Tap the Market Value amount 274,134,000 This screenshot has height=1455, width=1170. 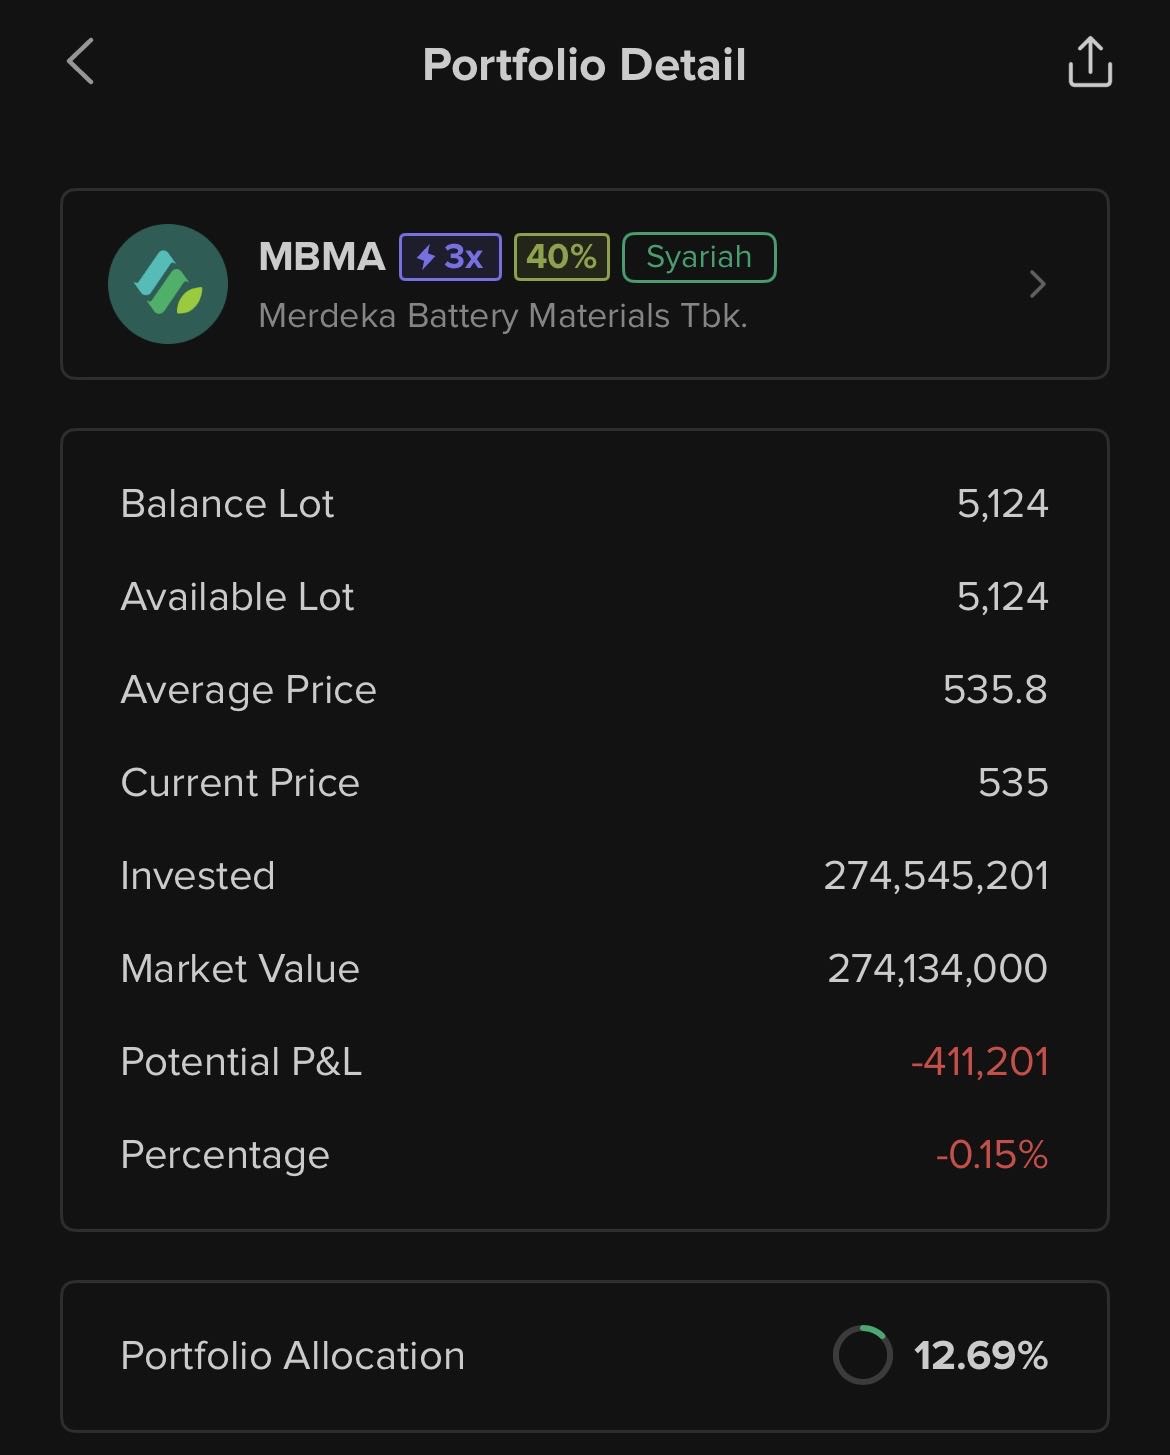(x=937, y=969)
